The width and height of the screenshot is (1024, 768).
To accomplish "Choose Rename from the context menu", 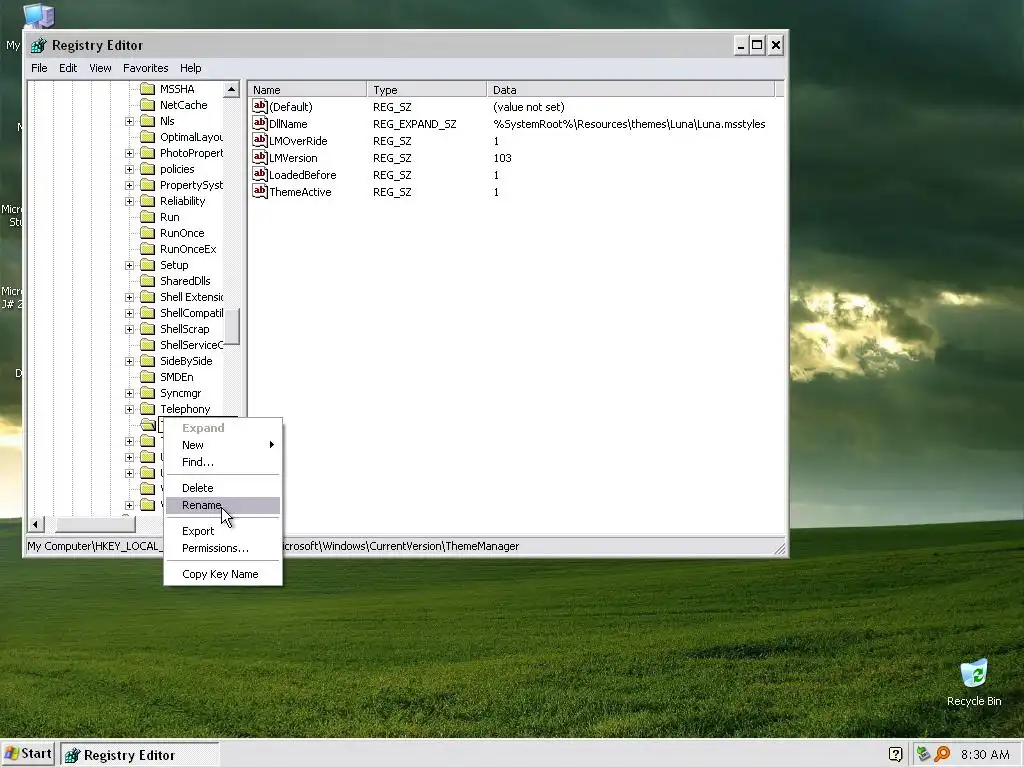I will pyautogui.click(x=223, y=505).
